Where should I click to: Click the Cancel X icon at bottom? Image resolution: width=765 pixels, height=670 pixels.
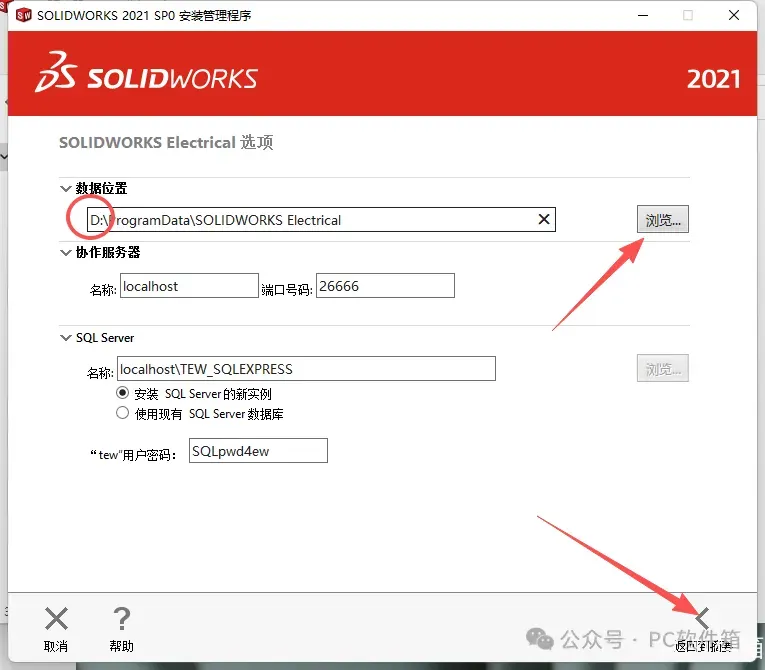(x=56, y=619)
